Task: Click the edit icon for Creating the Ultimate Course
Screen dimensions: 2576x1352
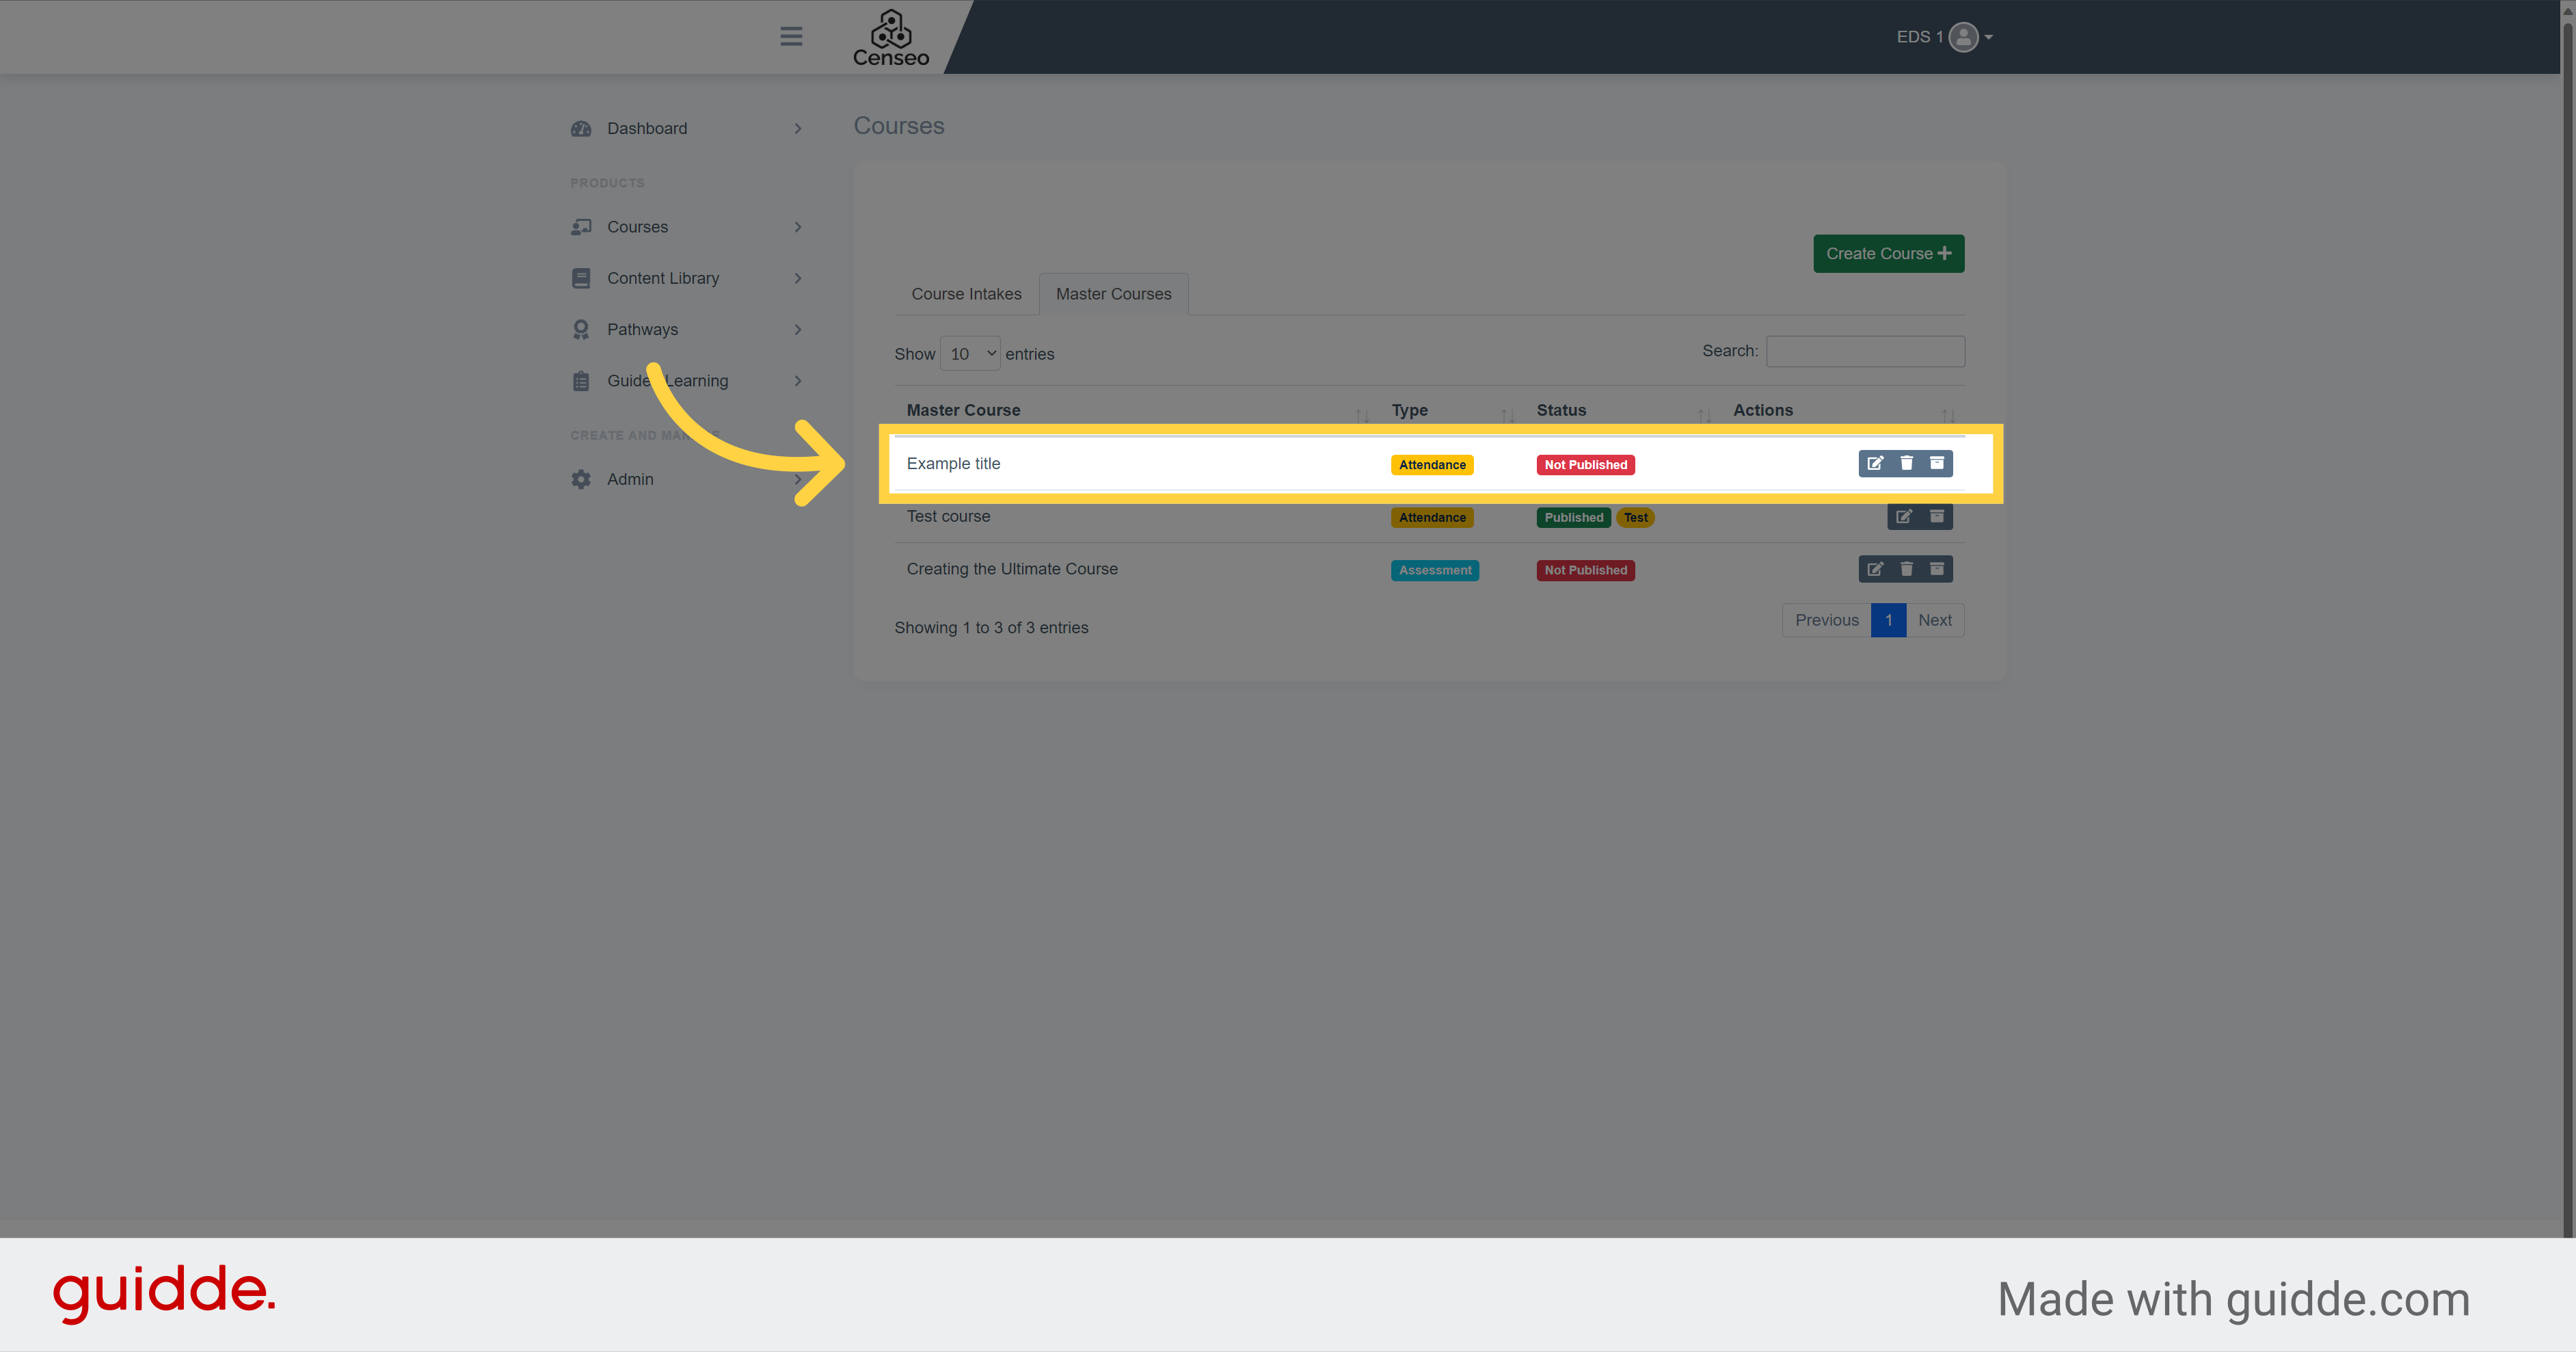Action: coord(1874,568)
